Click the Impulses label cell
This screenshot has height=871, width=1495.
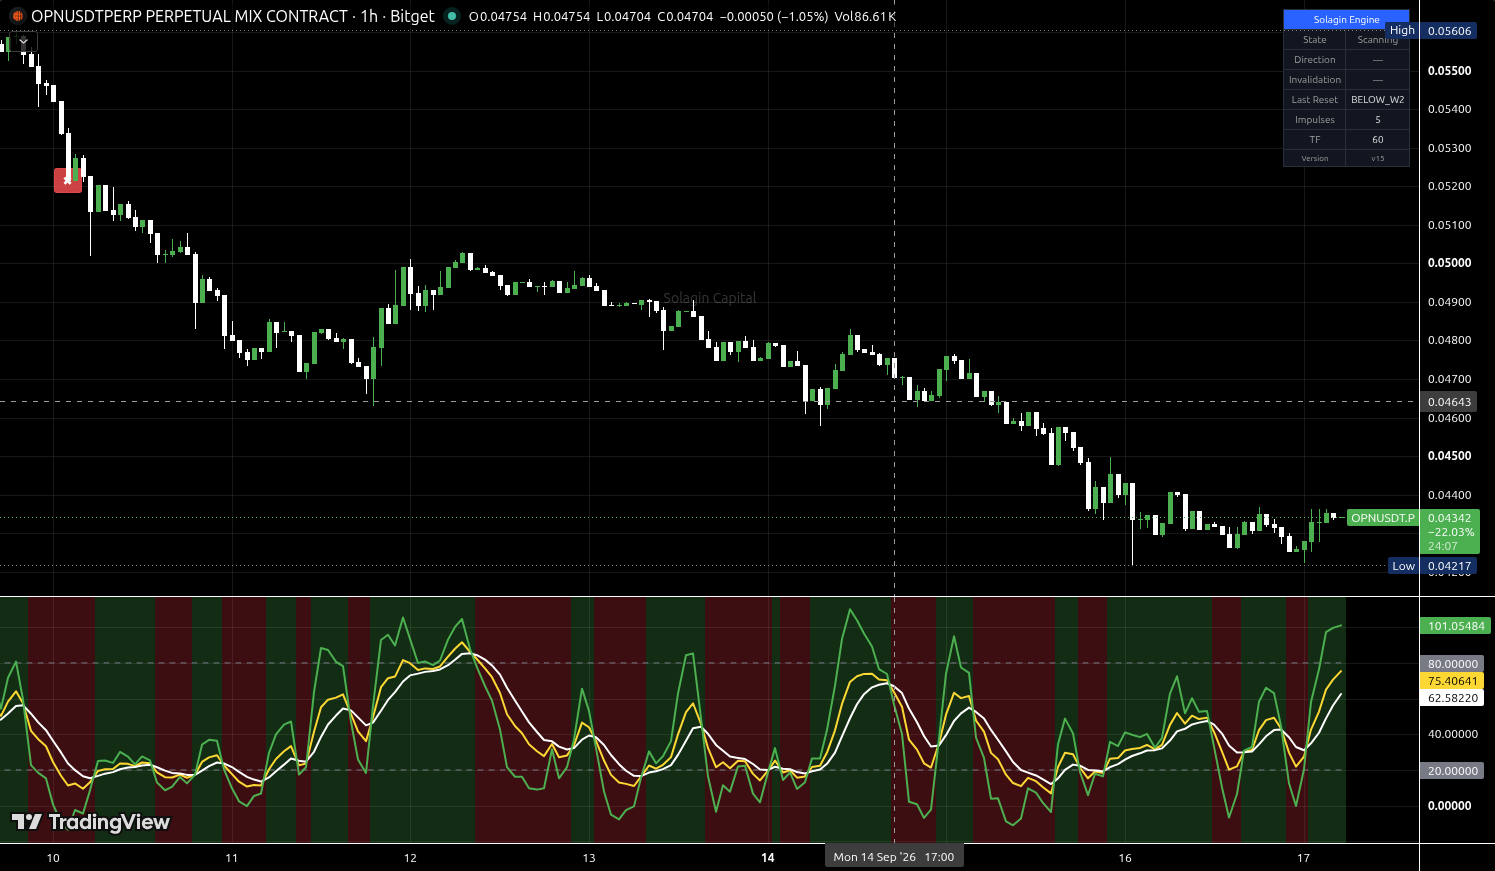click(x=1315, y=120)
